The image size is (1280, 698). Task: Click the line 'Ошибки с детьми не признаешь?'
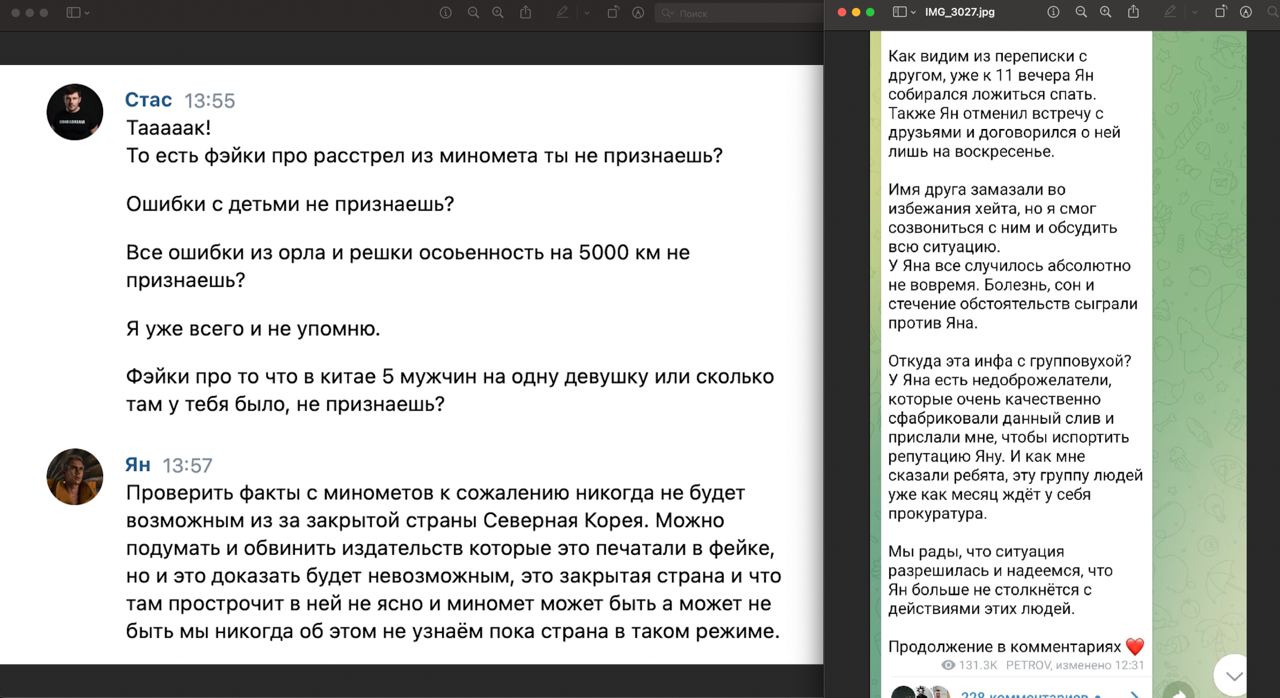click(x=290, y=204)
